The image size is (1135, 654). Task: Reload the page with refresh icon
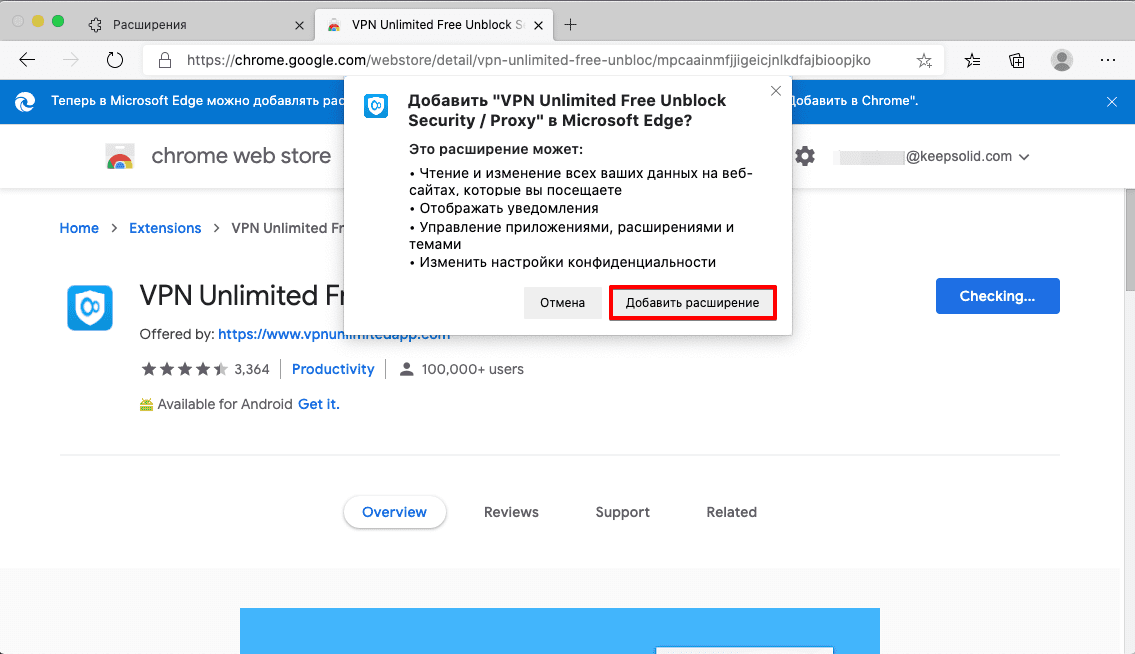point(114,60)
